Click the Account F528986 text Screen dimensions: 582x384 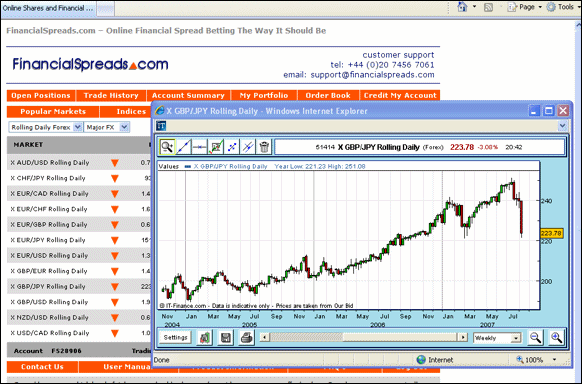(48, 351)
